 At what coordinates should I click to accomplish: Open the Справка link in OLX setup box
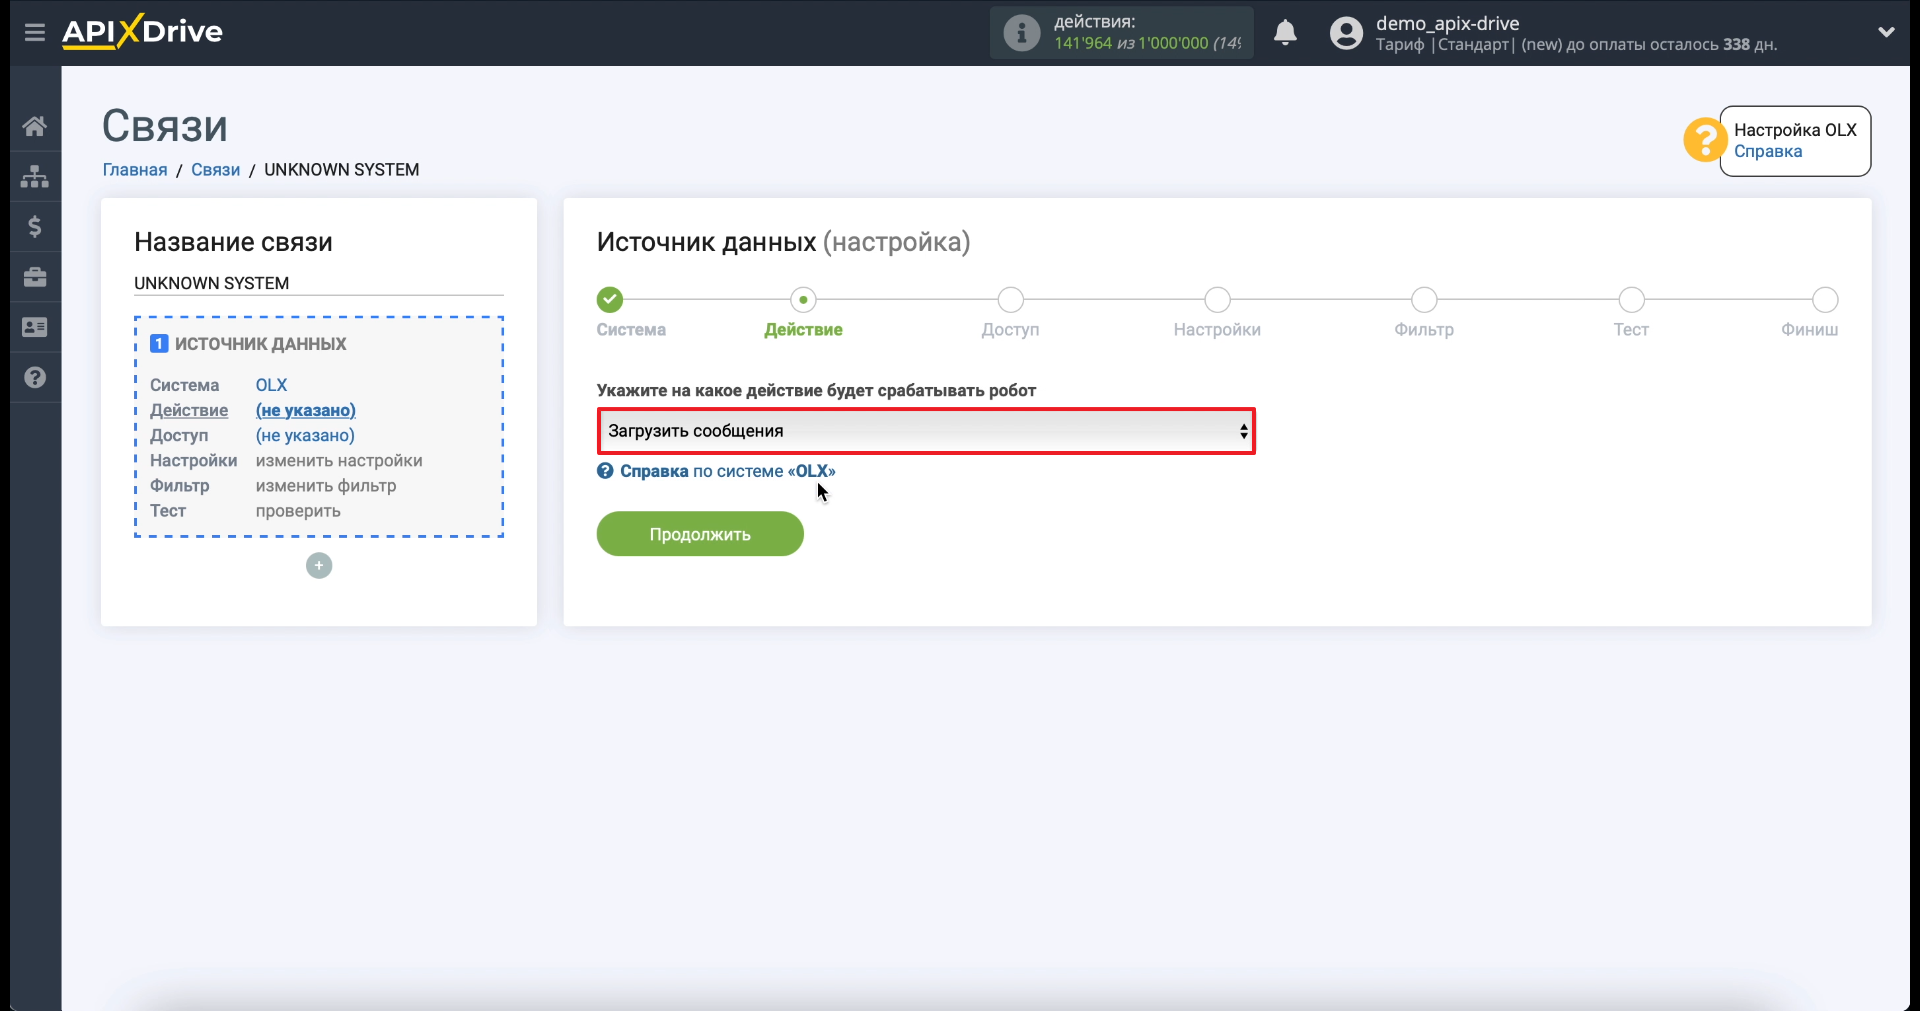[x=1767, y=152]
